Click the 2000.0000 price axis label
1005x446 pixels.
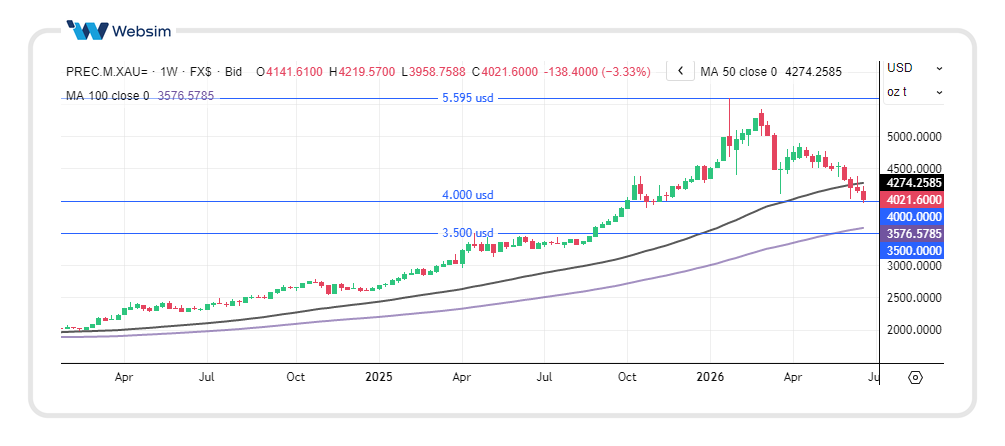[x=913, y=329]
